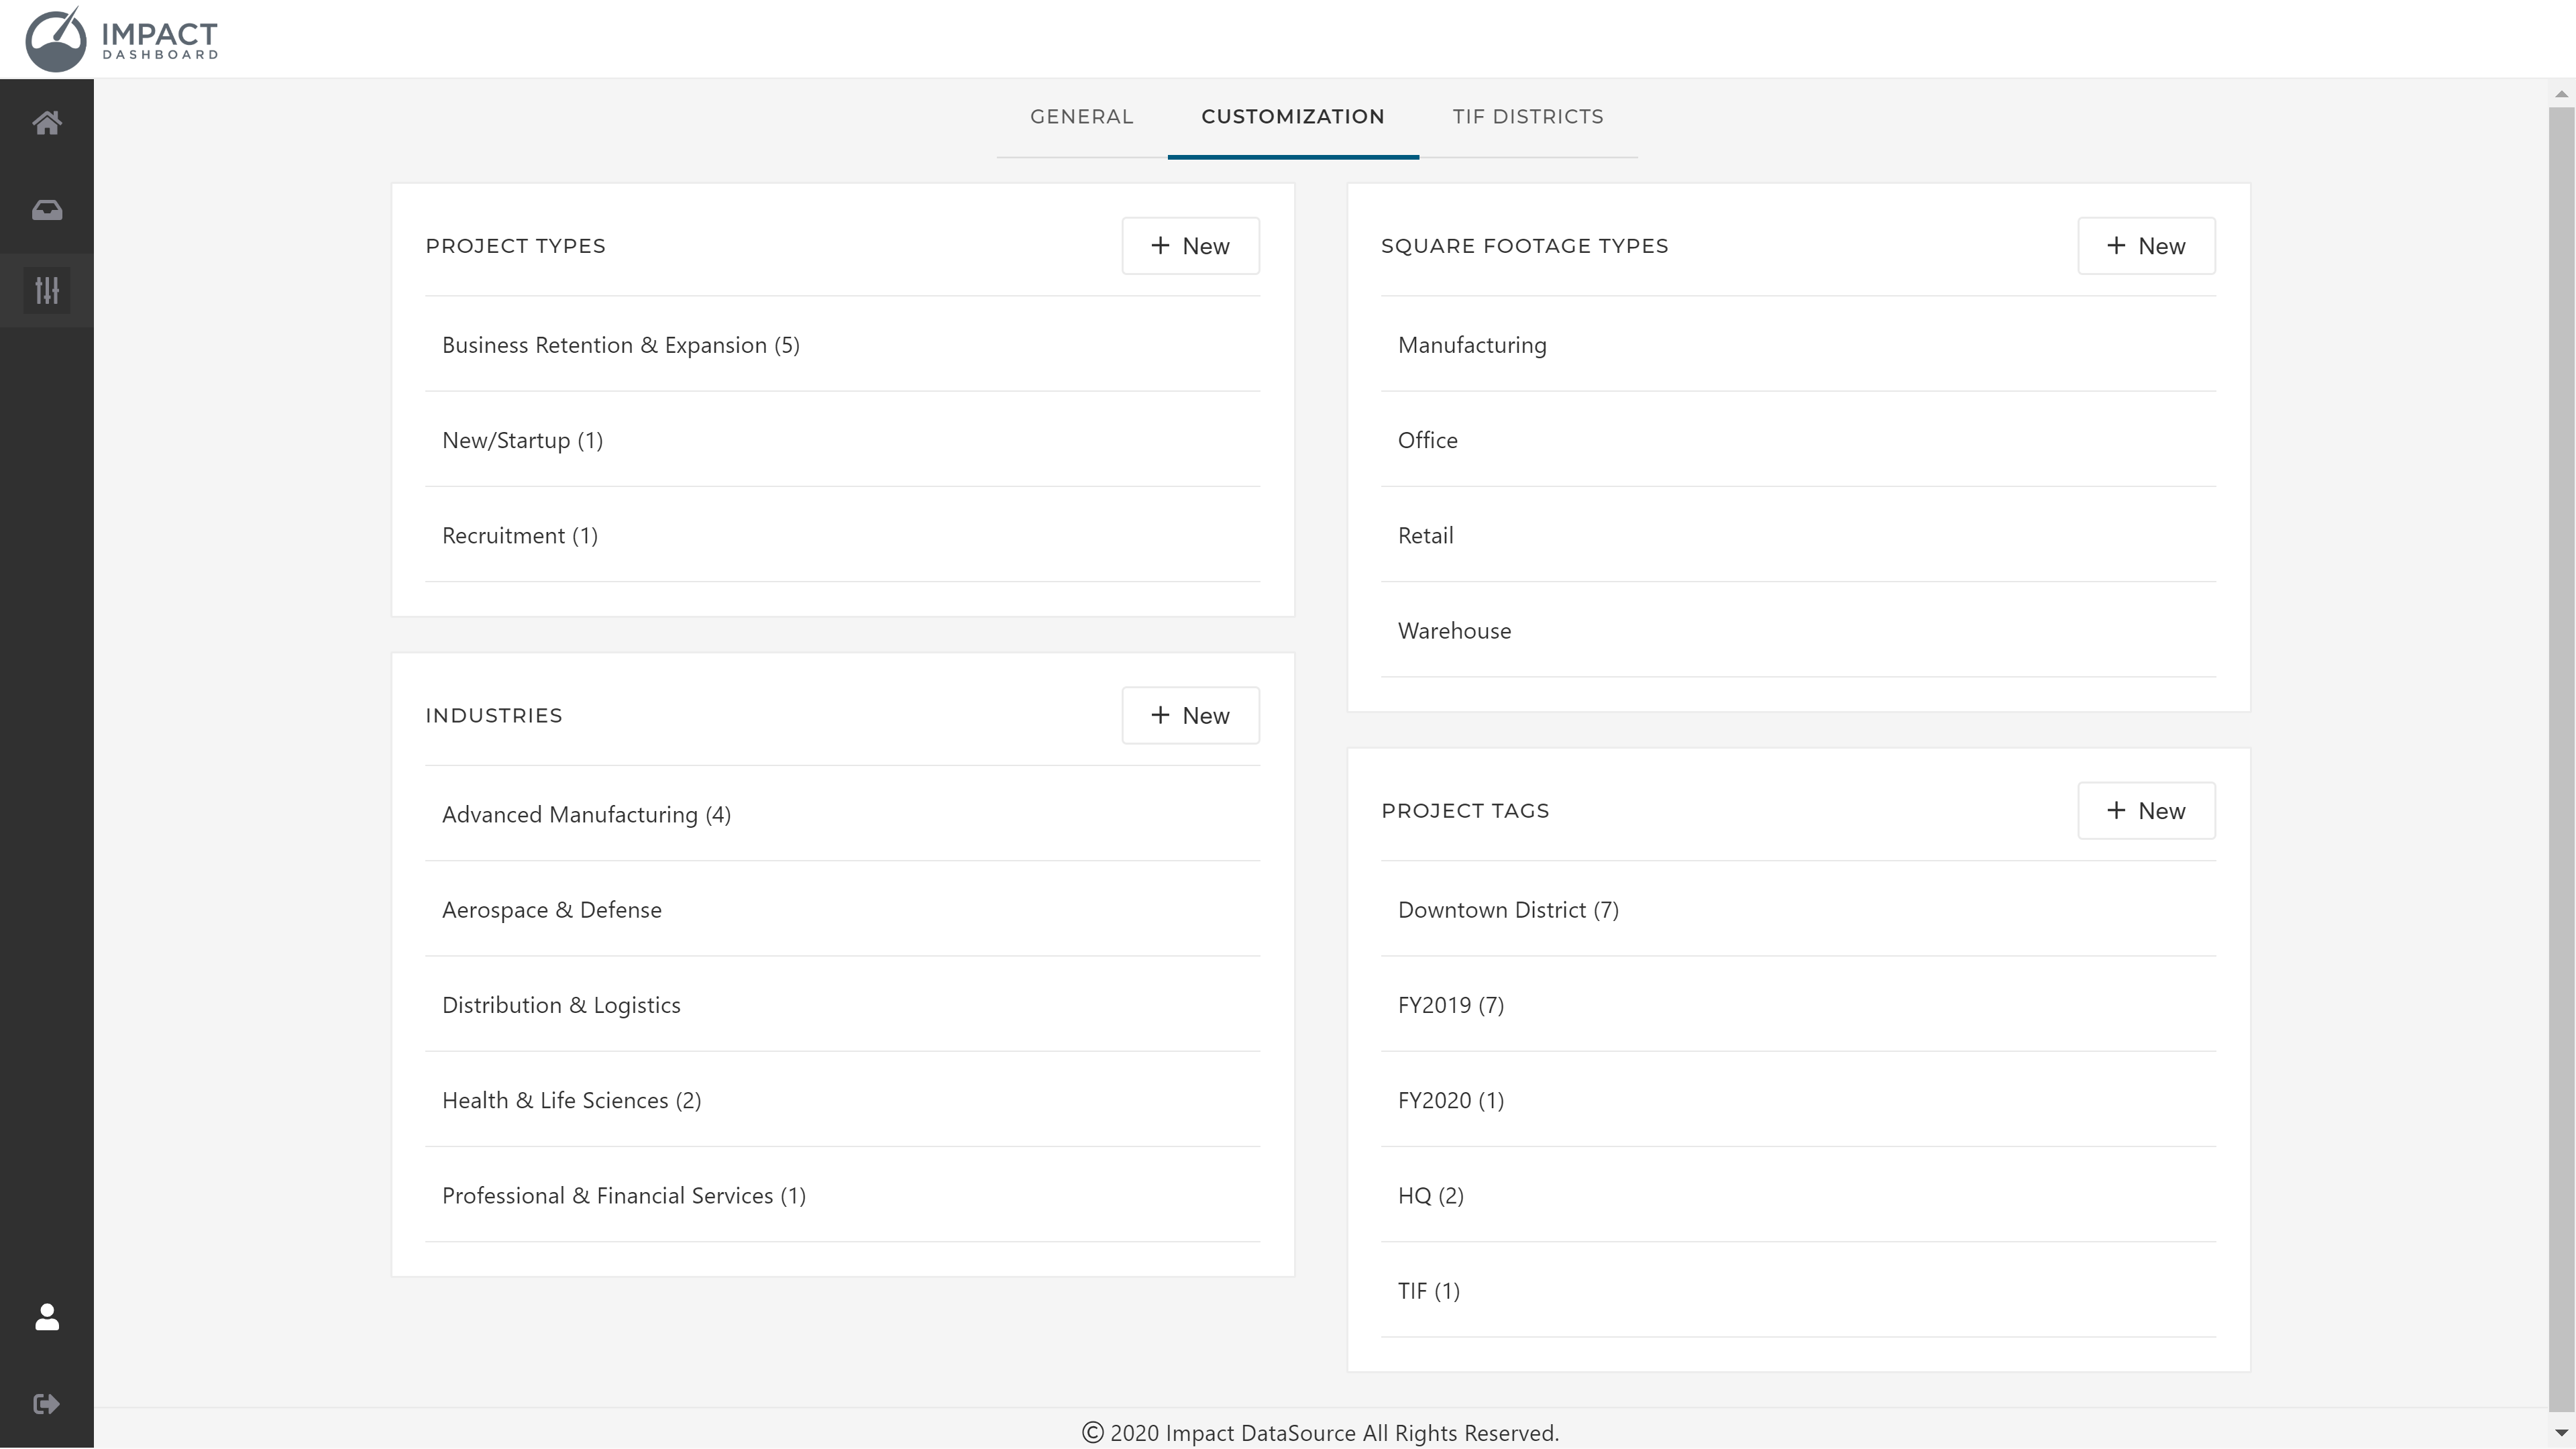Viewport: 2576px width, 1449px height.
Task: Open the TIF (1) tag
Action: coord(1798,1291)
